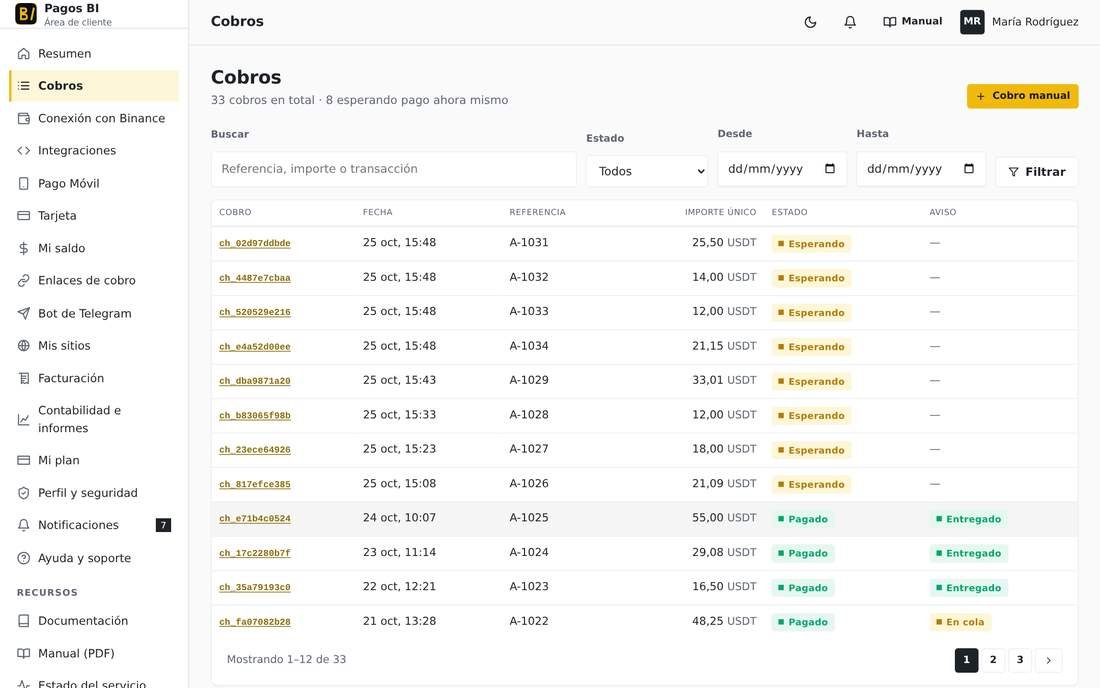Open Tarjeta section
The height and width of the screenshot is (688, 1100).
click(x=94, y=215)
